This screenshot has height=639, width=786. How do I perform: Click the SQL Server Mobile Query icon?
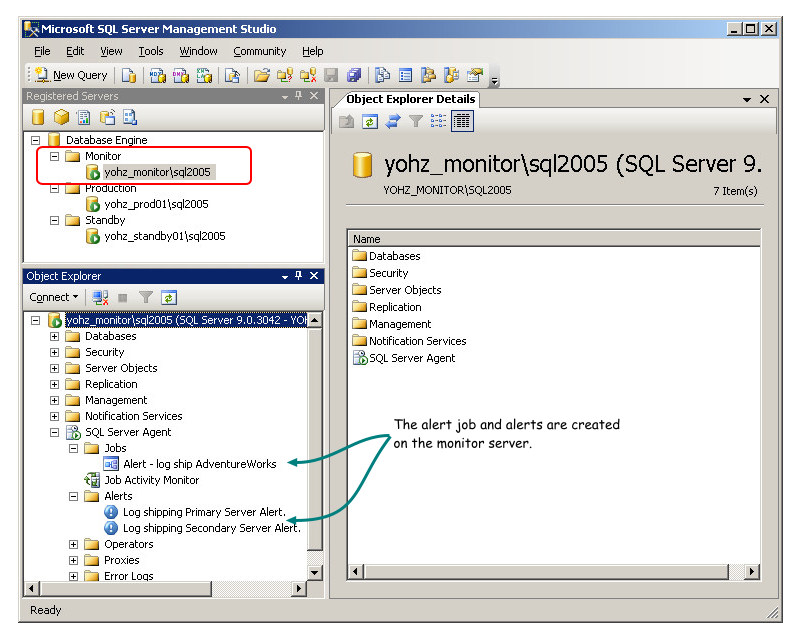[232, 75]
